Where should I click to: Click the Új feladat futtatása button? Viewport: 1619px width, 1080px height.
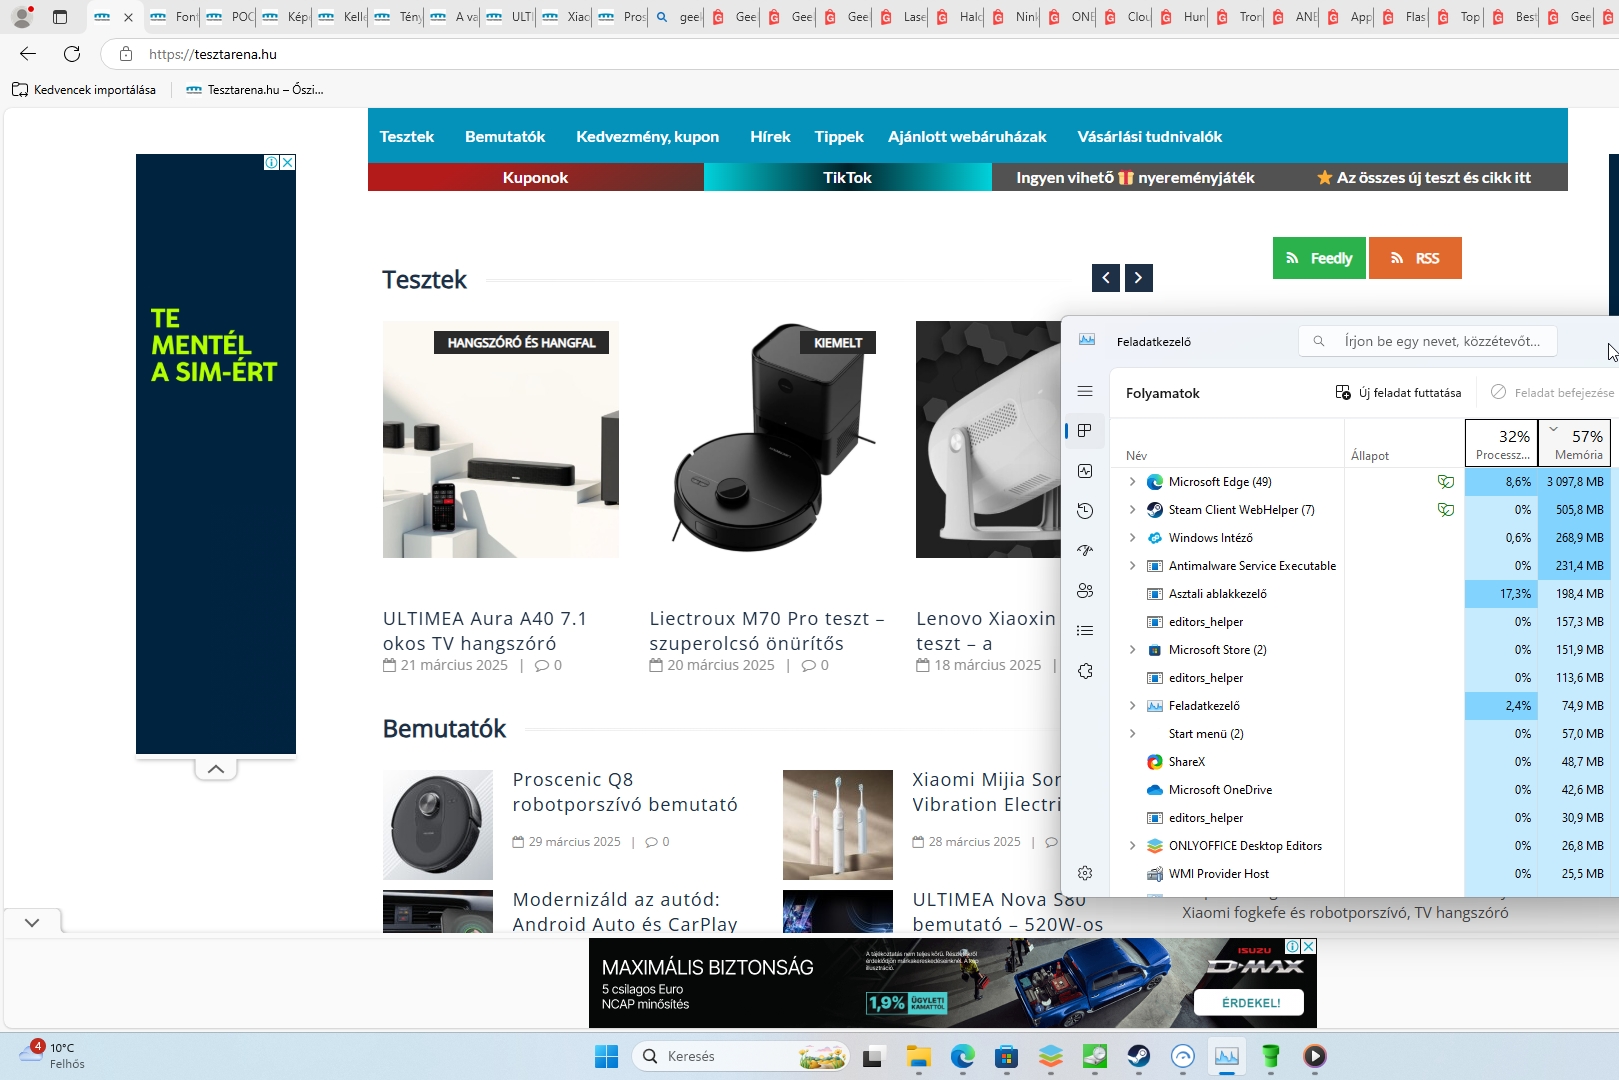click(1398, 393)
